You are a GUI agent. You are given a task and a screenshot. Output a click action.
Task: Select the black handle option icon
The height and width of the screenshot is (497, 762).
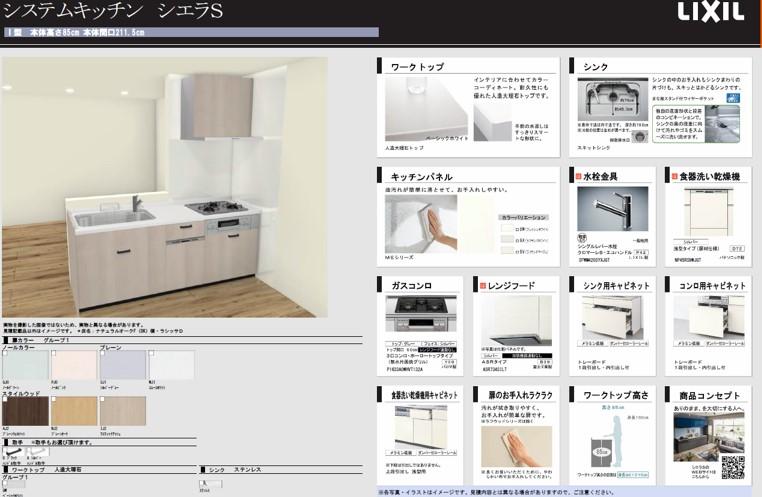pyautogui.click(x=13, y=453)
